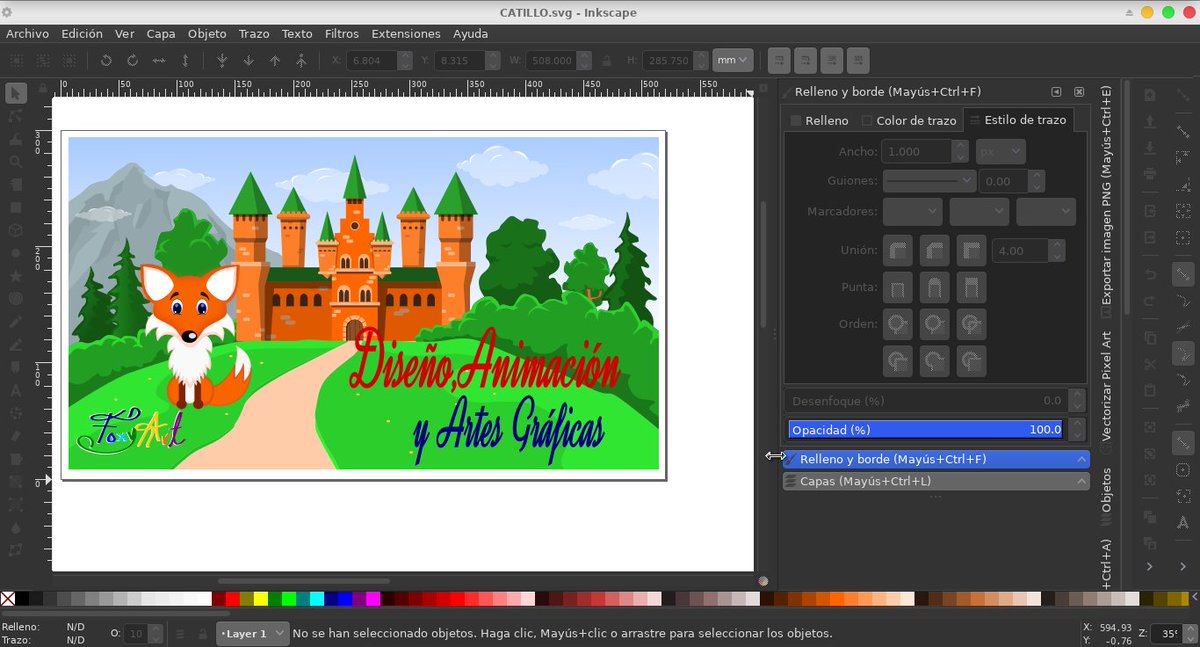Rotate selection 90 degrees clockwise
Image resolution: width=1200 pixels, height=647 pixels.
pyautogui.click(x=132, y=60)
